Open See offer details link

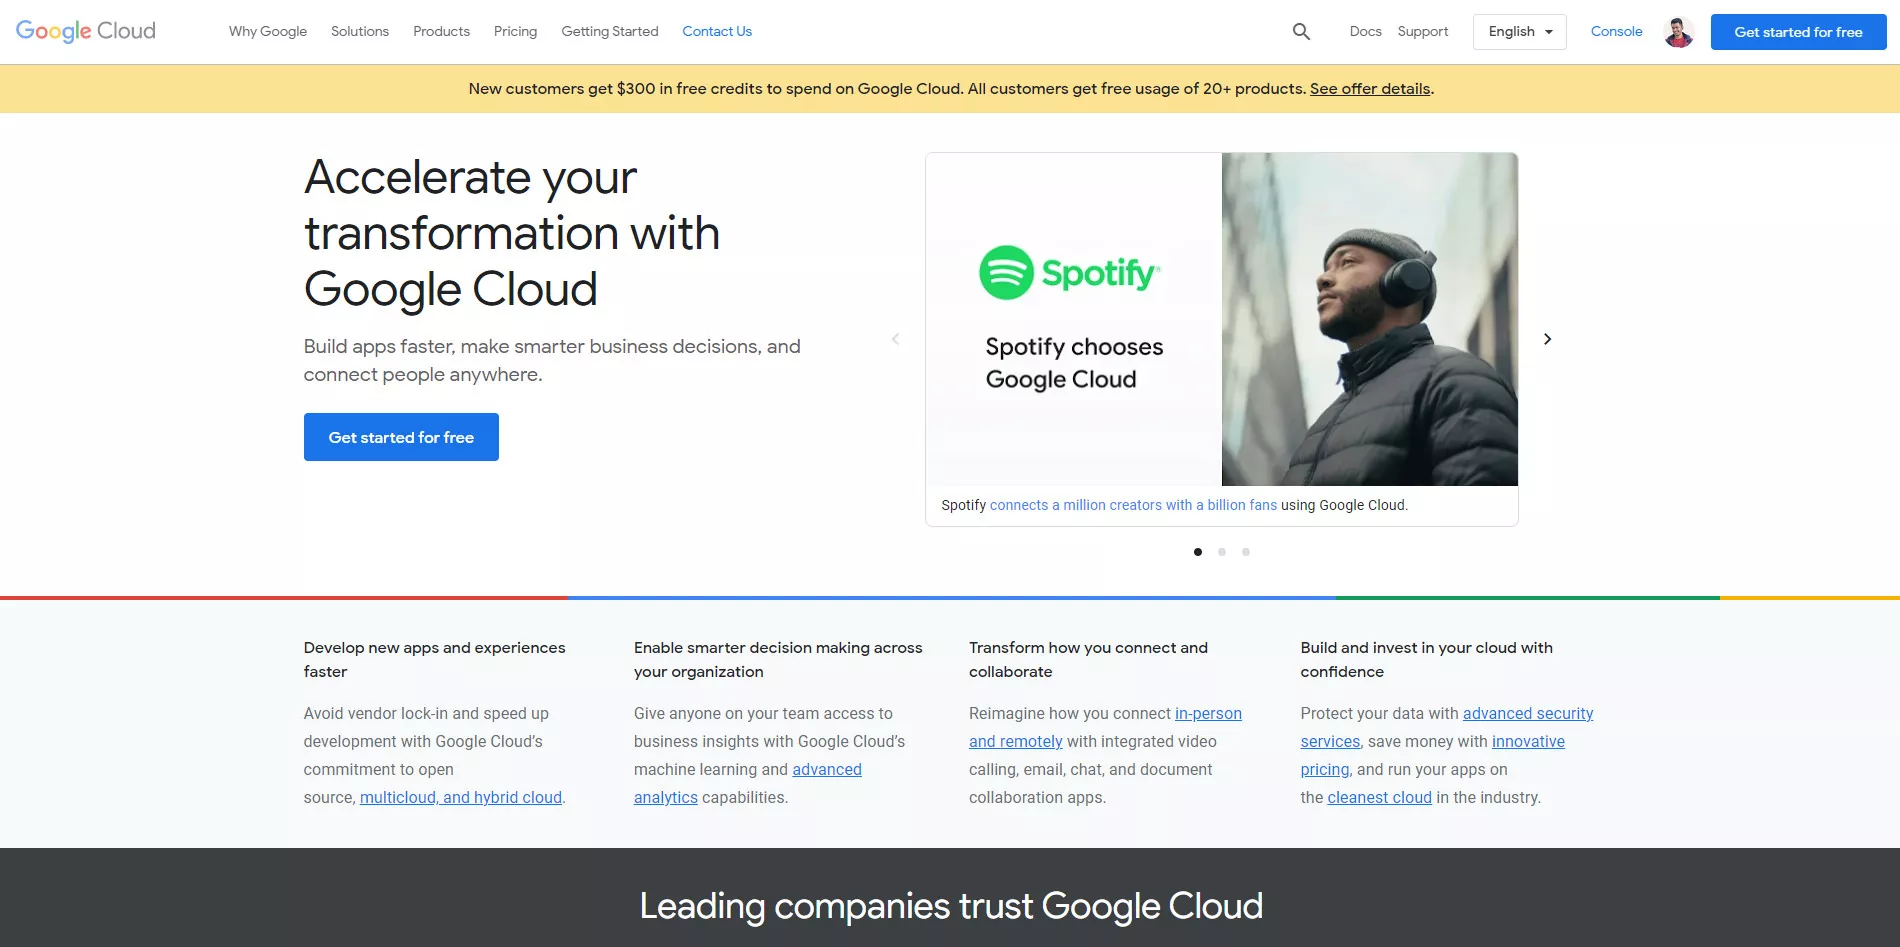[1369, 88]
